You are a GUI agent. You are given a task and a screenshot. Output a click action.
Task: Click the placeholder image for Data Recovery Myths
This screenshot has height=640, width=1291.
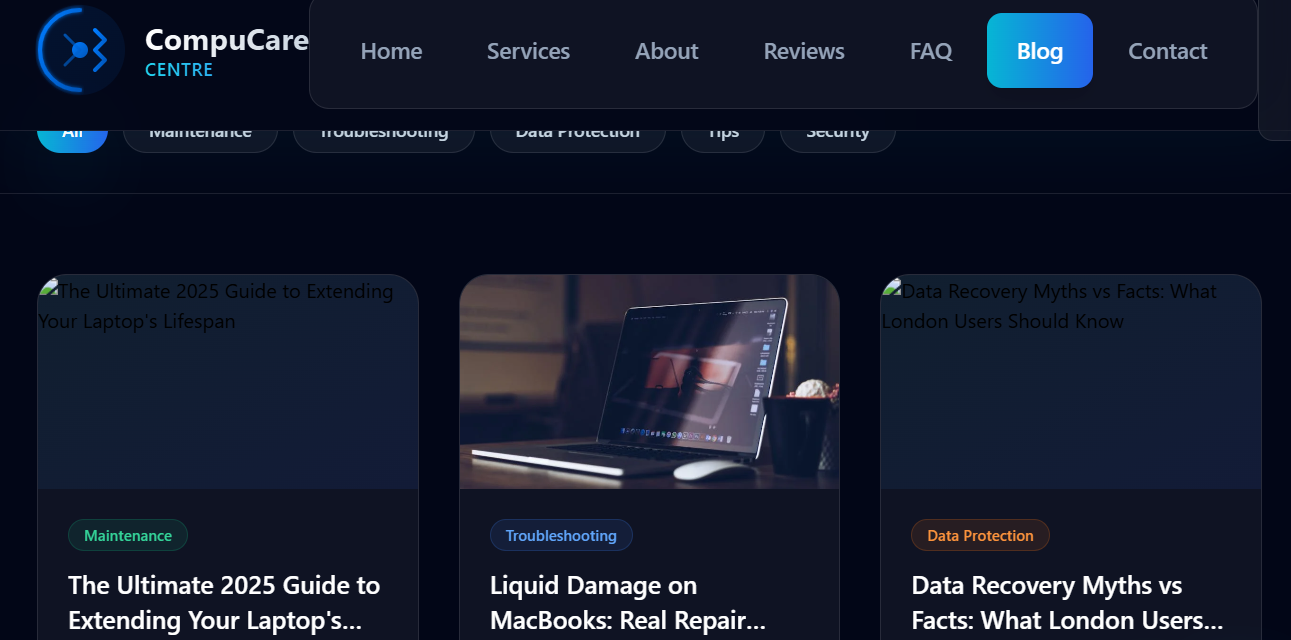[x=1071, y=382]
